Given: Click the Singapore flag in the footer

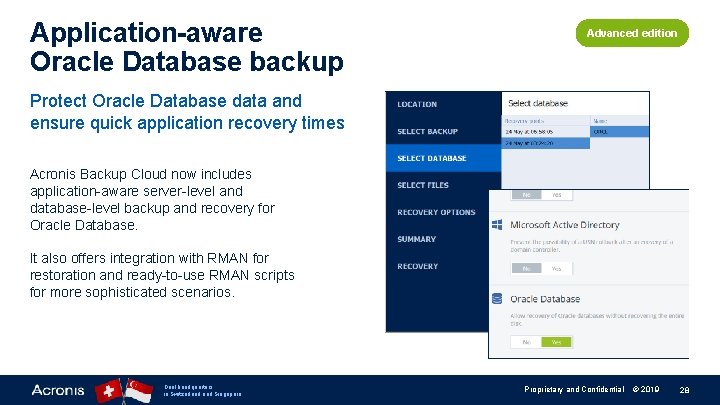Looking at the screenshot, I should click(x=139, y=391).
